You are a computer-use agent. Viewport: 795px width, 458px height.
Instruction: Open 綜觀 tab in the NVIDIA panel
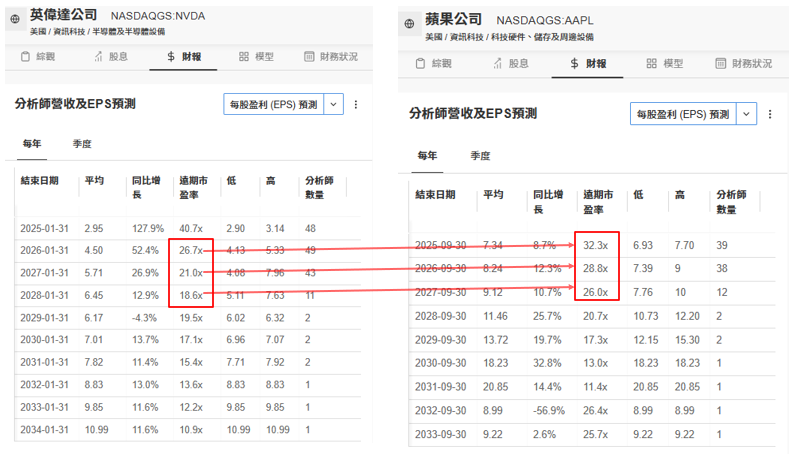pyautogui.click(x=40, y=57)
